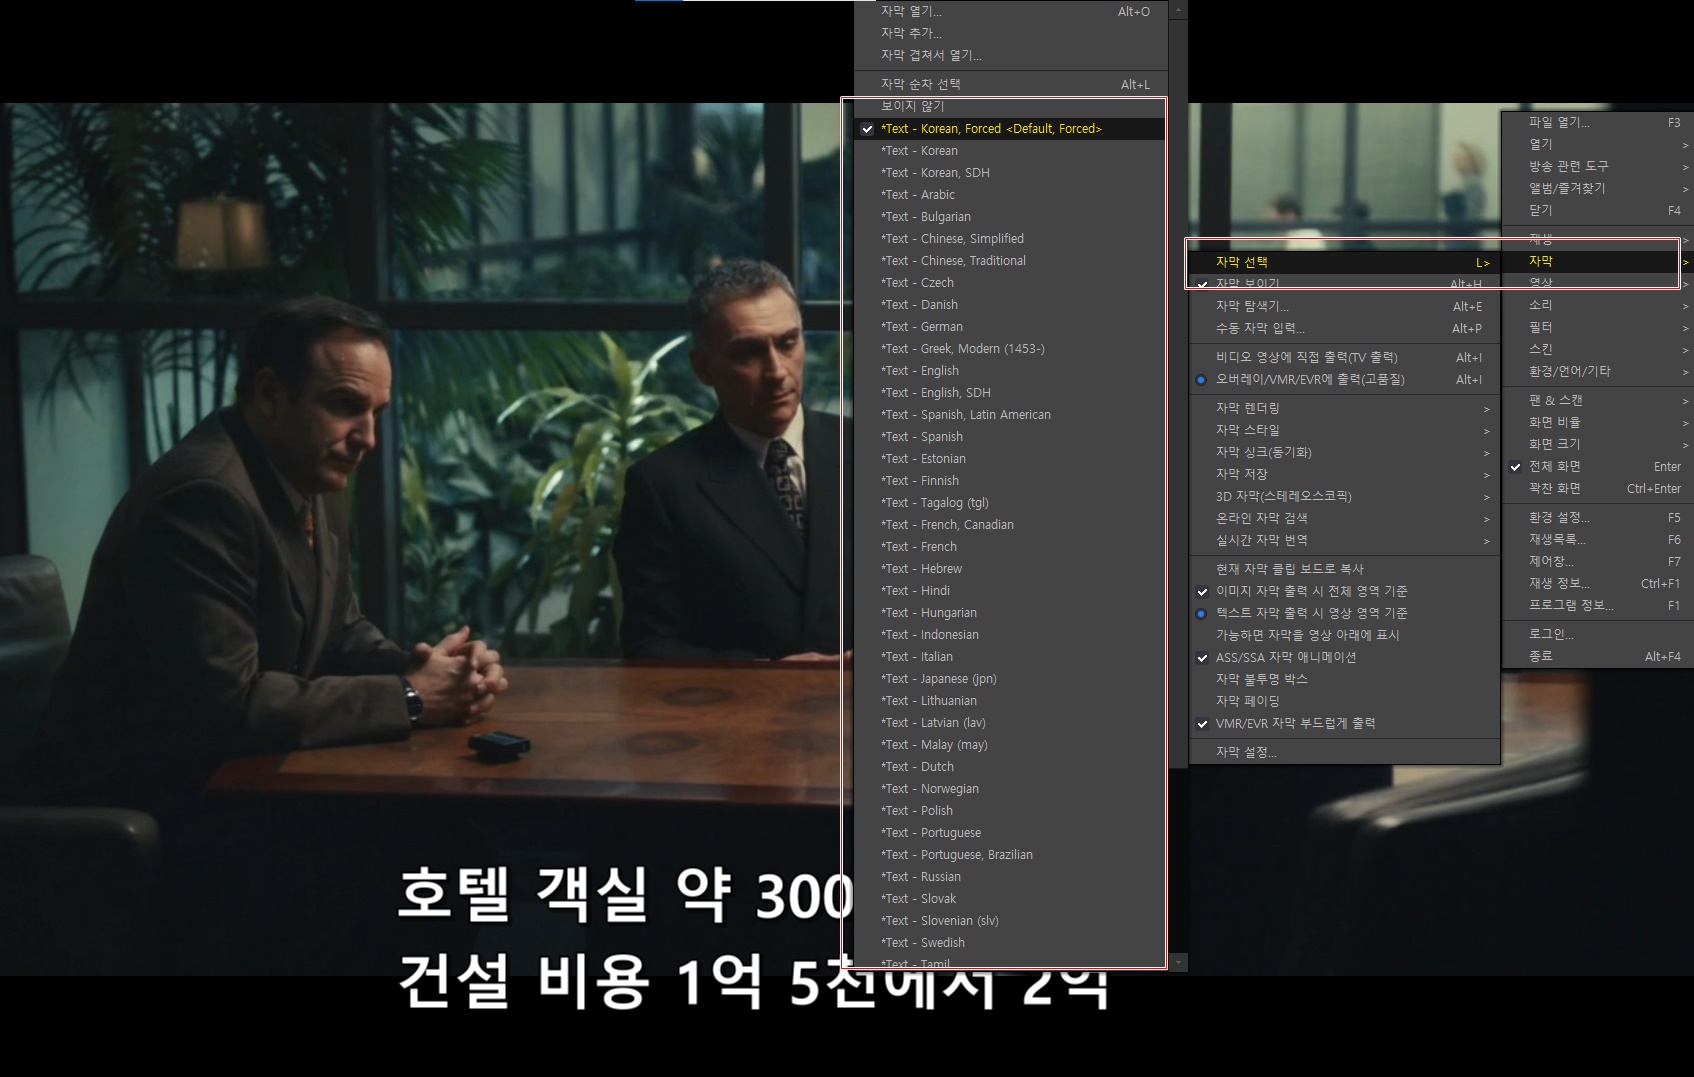The width and height of the screenshot is (1694, 1077).
Task: Select 'Text - Chinese, Simplified' track
Action: click(1011, 238)
